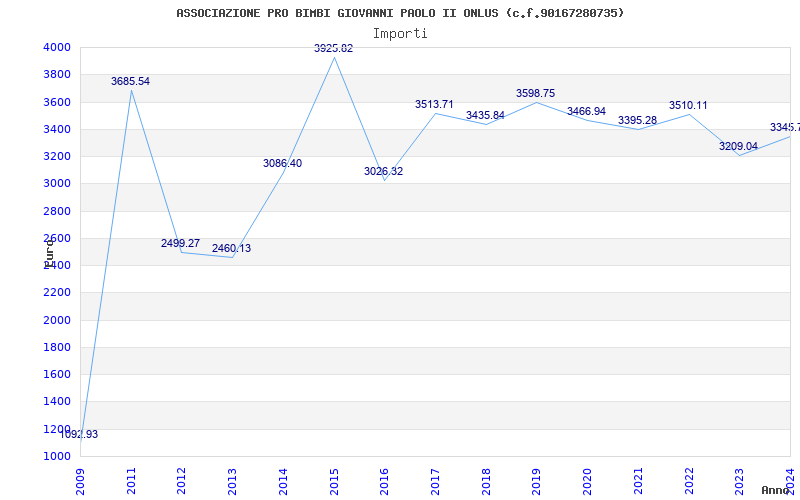800x500 pixels.
Task: Click the 2460.13 data label
Action: click(x=232, y=248)
